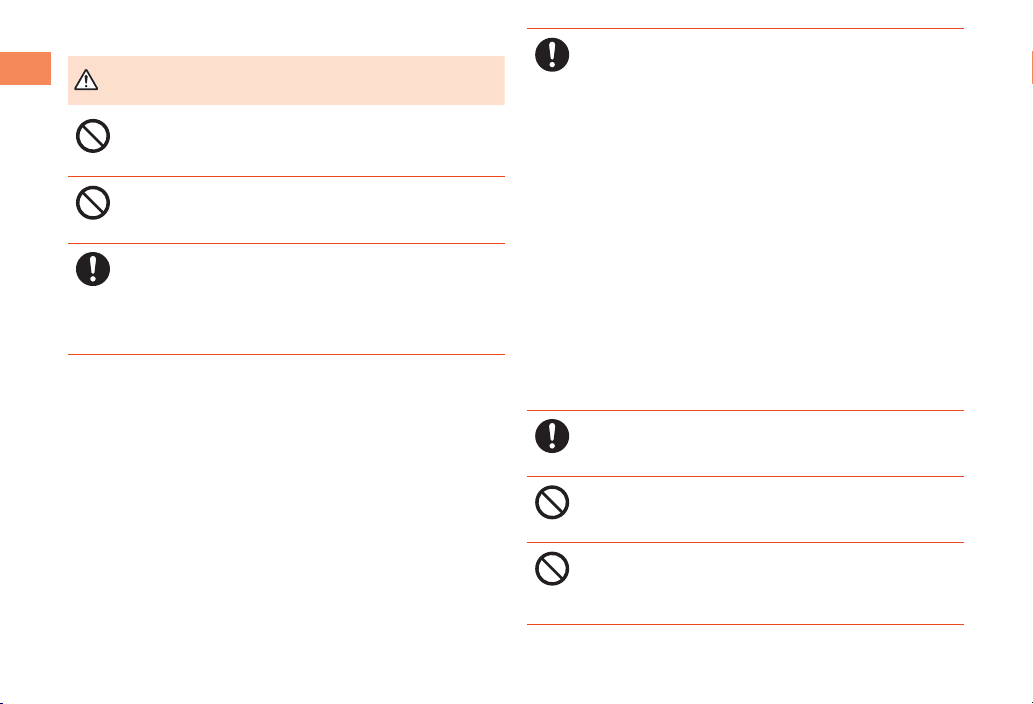
Task: Click the middle exclamation icon in the right column
Action: (552, 436)
